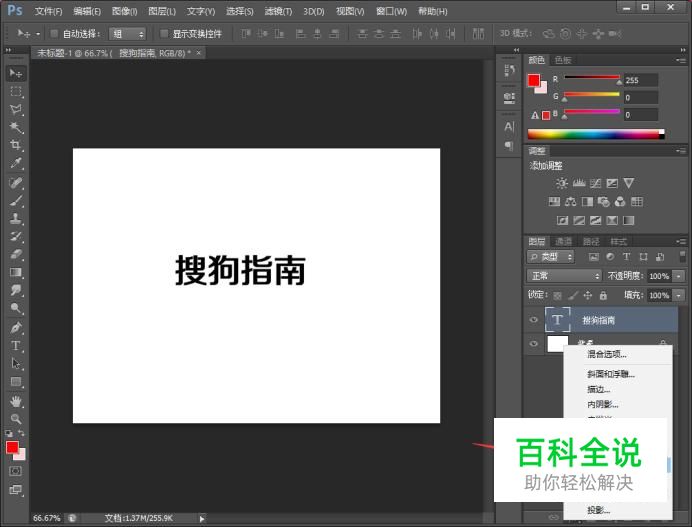Open the 图层(L) menu
This screenshot has width=692, height=527.
tap(162, 11)
